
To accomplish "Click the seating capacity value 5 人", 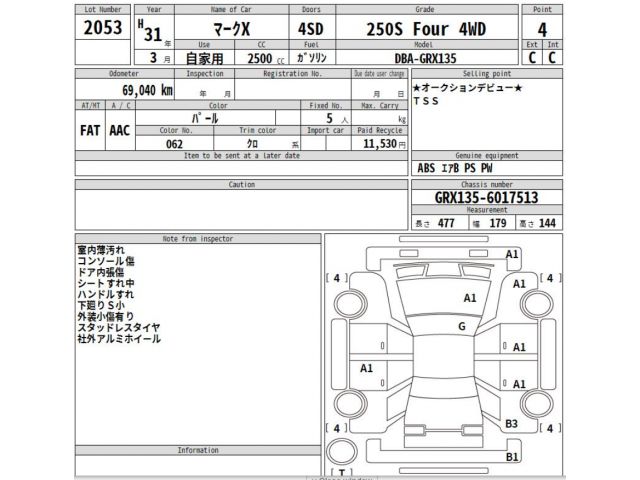I will tap(337, 118).
